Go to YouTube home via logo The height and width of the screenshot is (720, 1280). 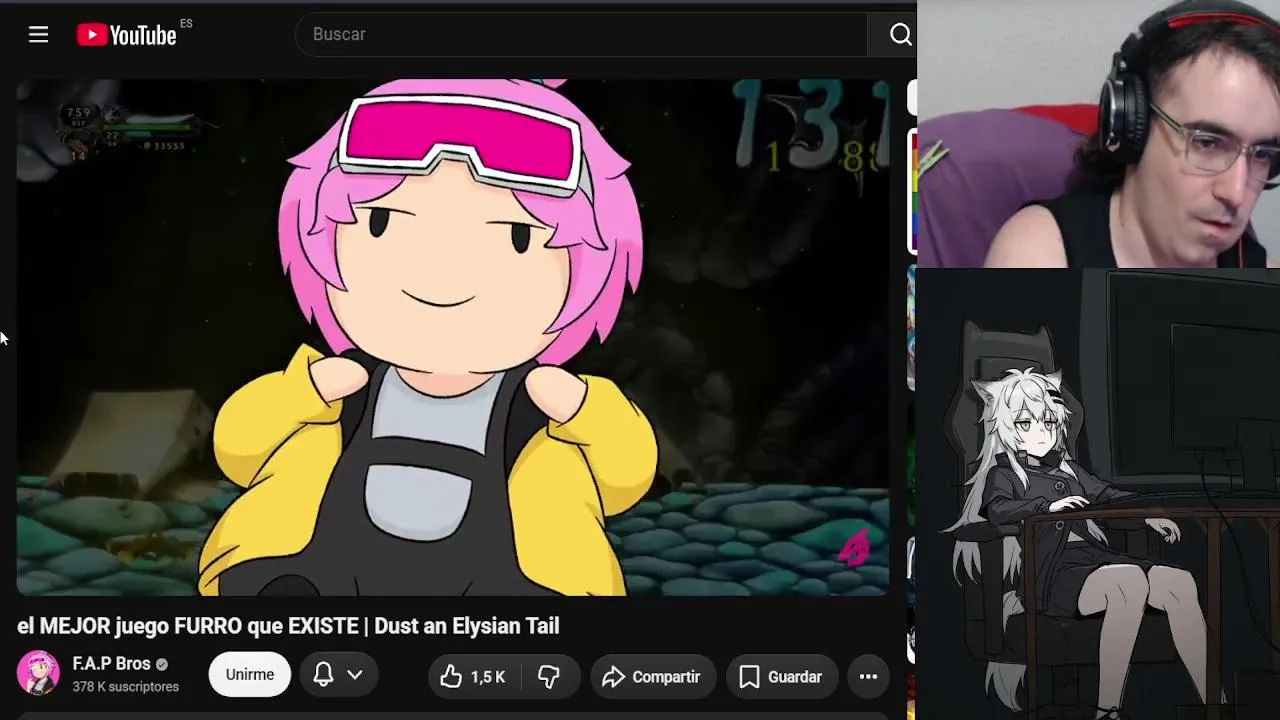coord(127,35)
